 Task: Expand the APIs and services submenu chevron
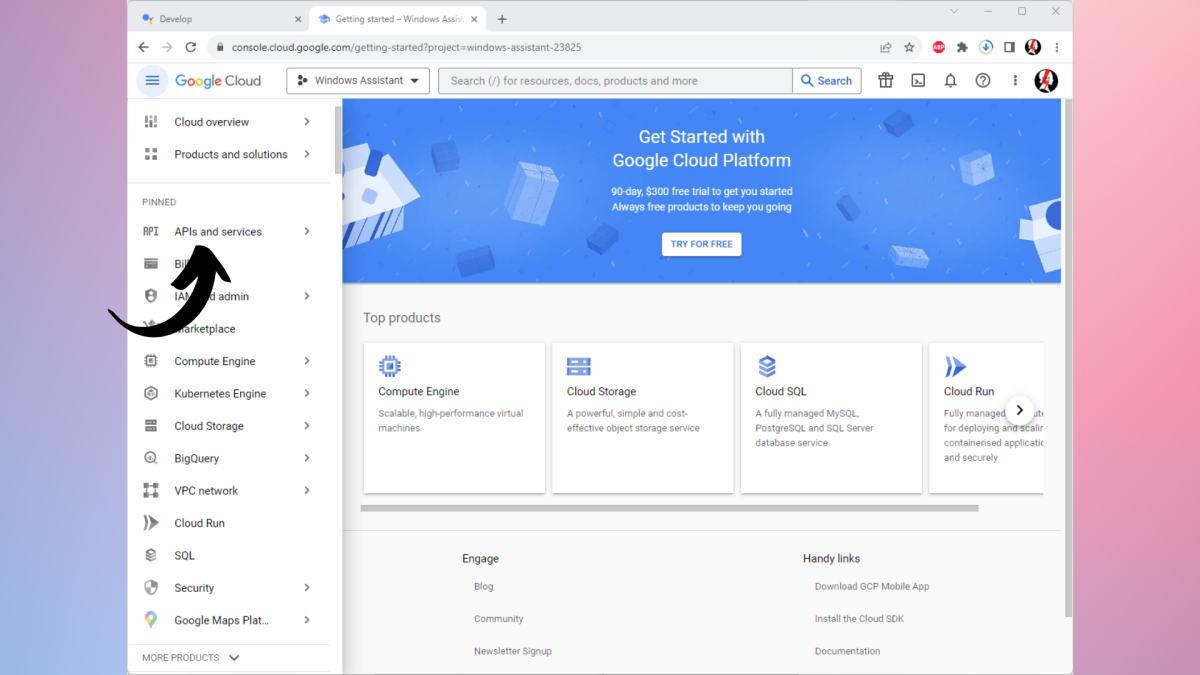(x=307, y=231)
